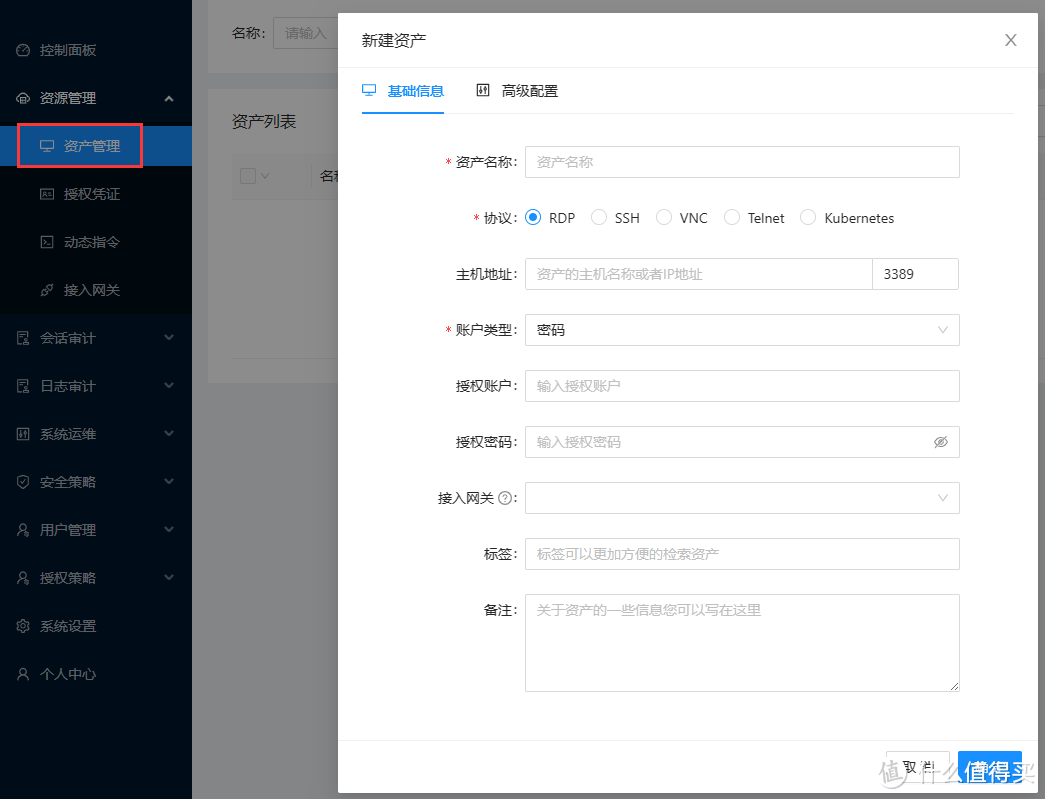Select the Kubernetes protocol radio button
Image resolution: width=1045 pixels, height=799 pixels.
[x=808, y=218]
